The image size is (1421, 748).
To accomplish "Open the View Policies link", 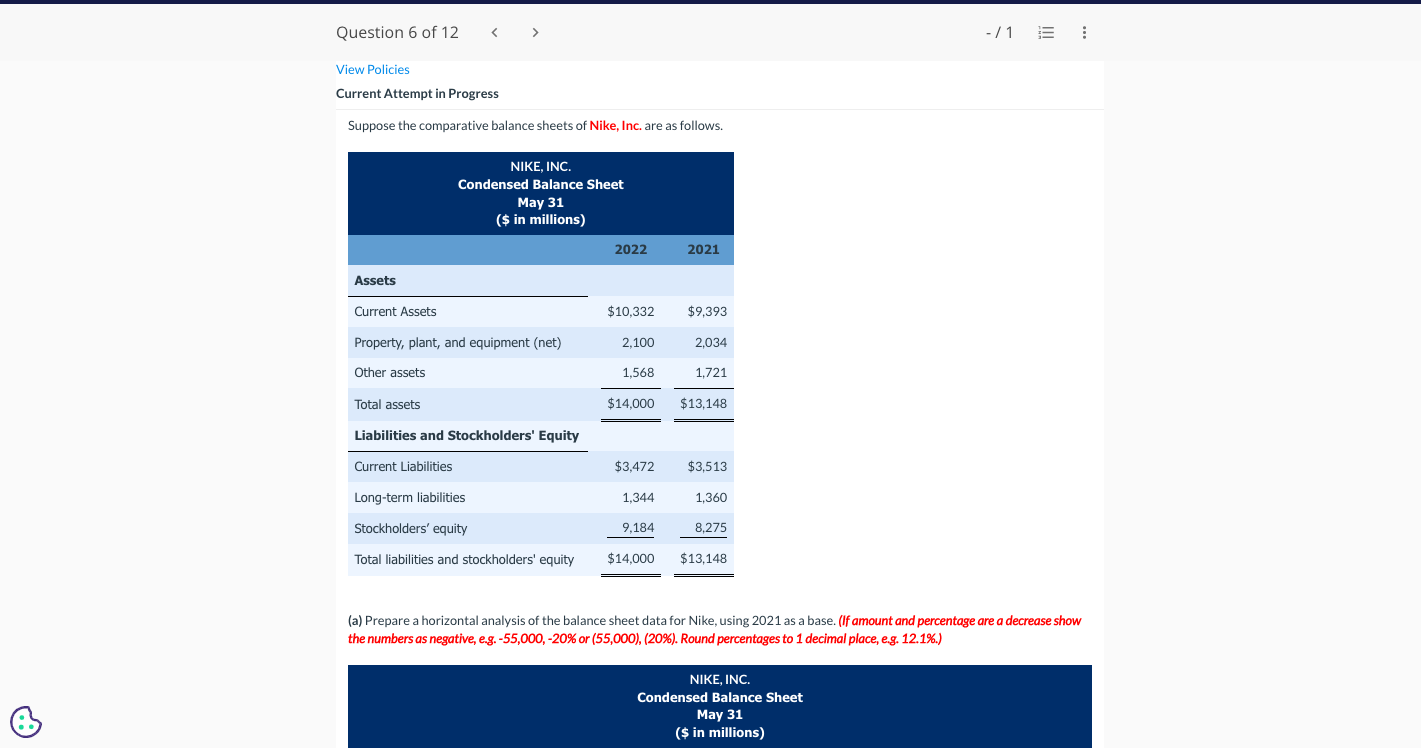I will pyautogui.click(x=372, y=69).
